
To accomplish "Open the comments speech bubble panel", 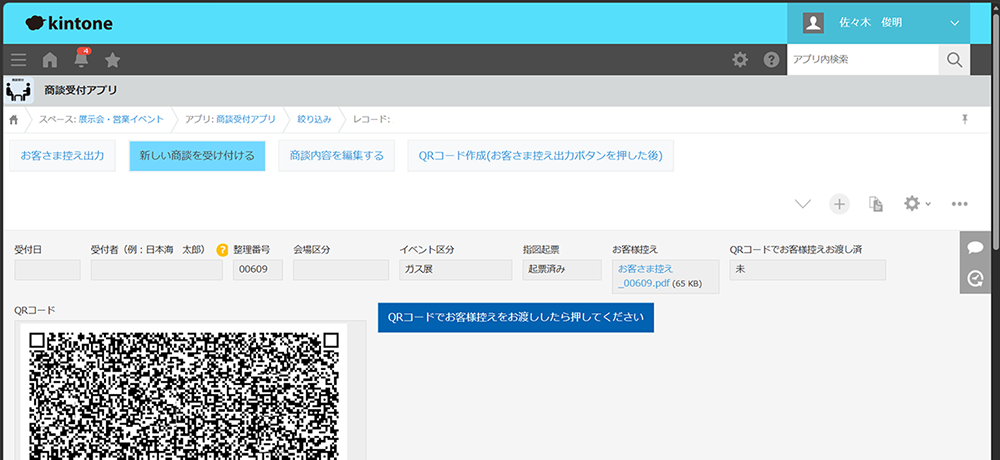I will [x=975, y=248].
